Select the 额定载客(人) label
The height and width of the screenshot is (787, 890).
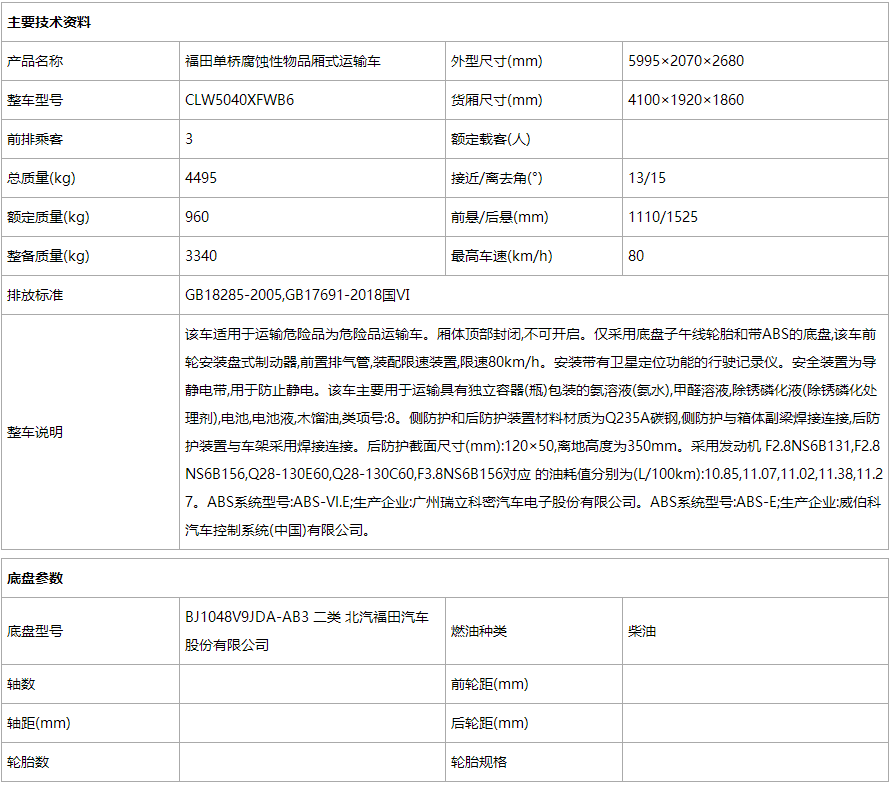tap(490, 139)
